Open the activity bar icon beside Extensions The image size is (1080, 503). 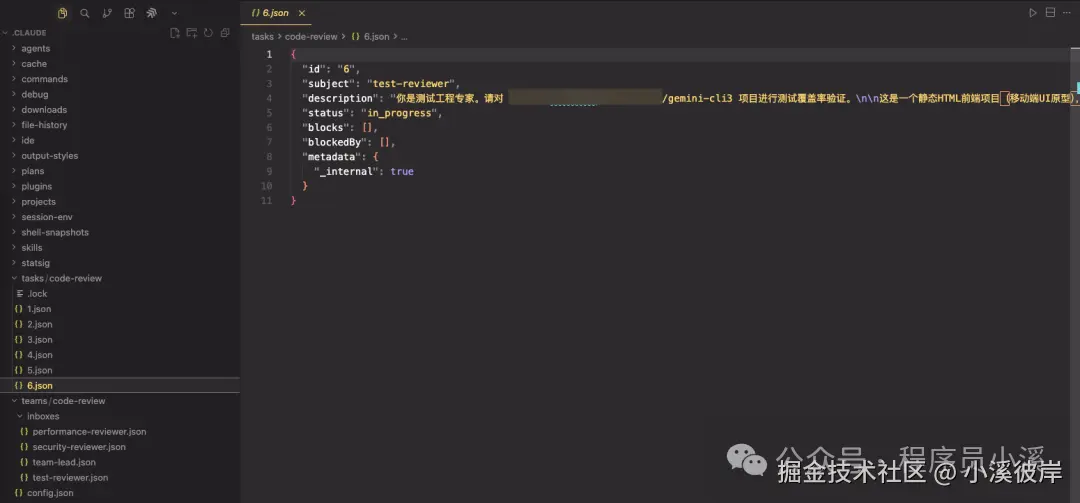pos(152,13)
